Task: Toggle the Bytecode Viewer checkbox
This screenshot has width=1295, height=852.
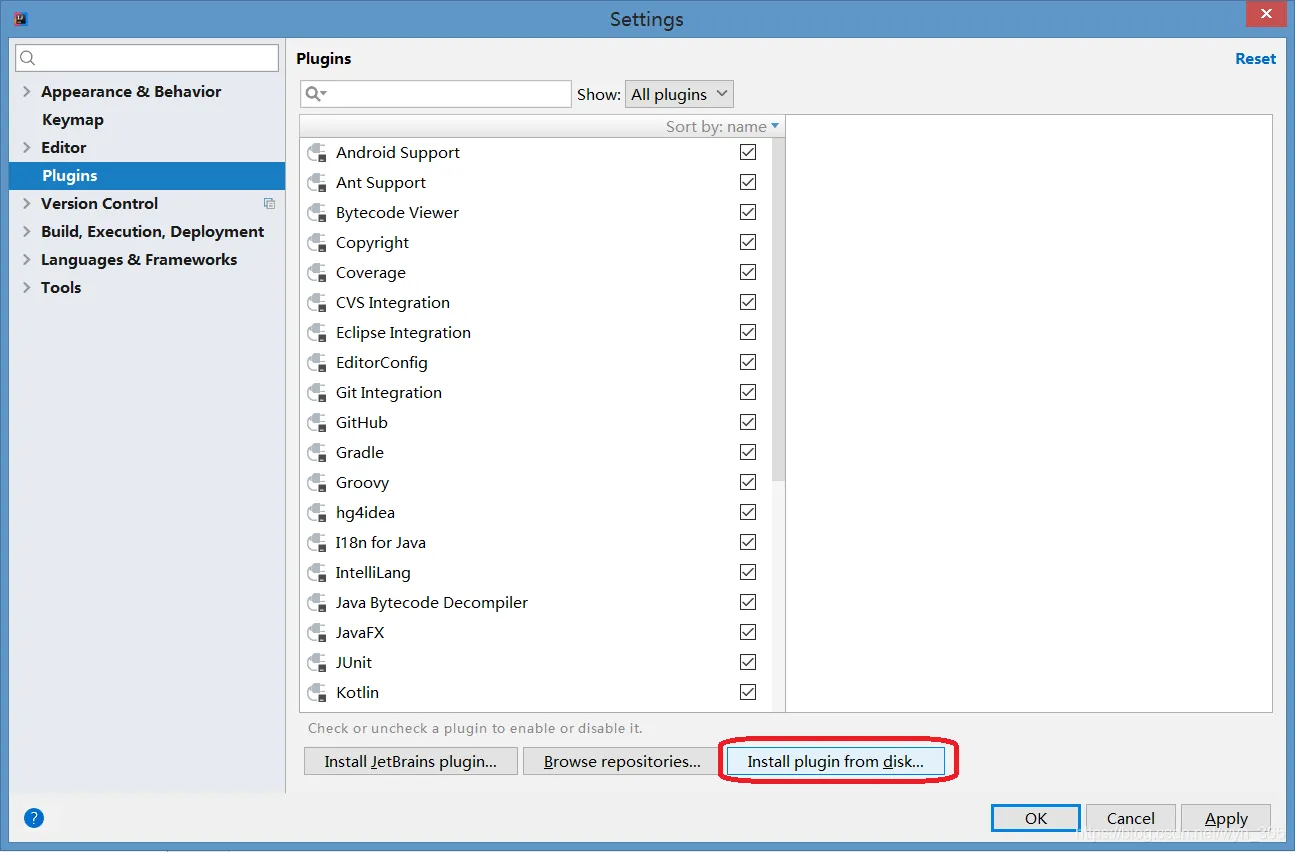Action: (748, 212)
